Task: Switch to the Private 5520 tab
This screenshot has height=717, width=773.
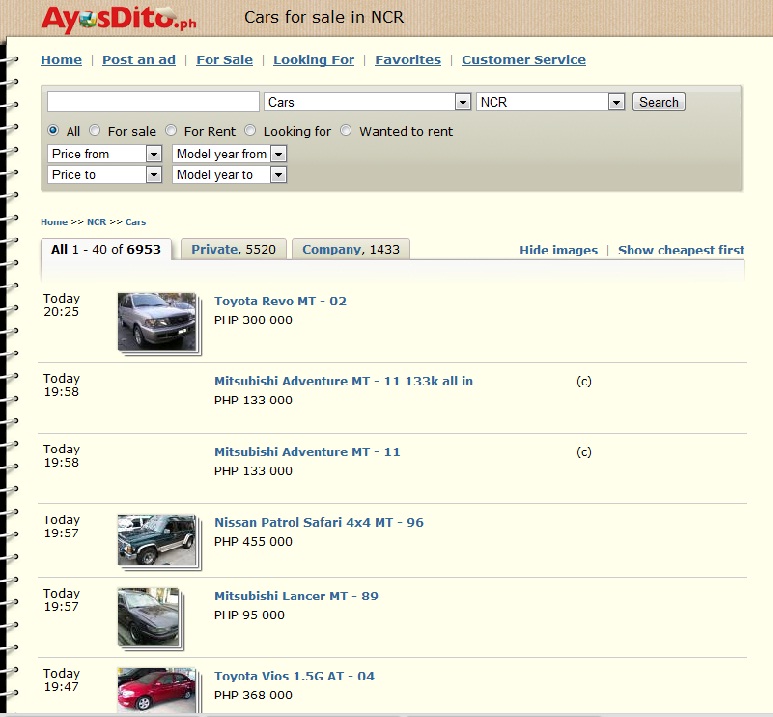Action: point(234,250)
